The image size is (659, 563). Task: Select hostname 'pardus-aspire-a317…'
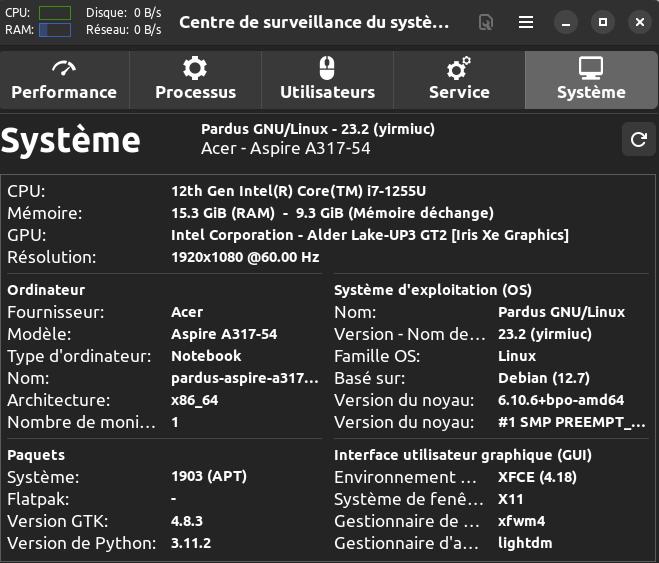pyautogui.click(x=245, y=378)
